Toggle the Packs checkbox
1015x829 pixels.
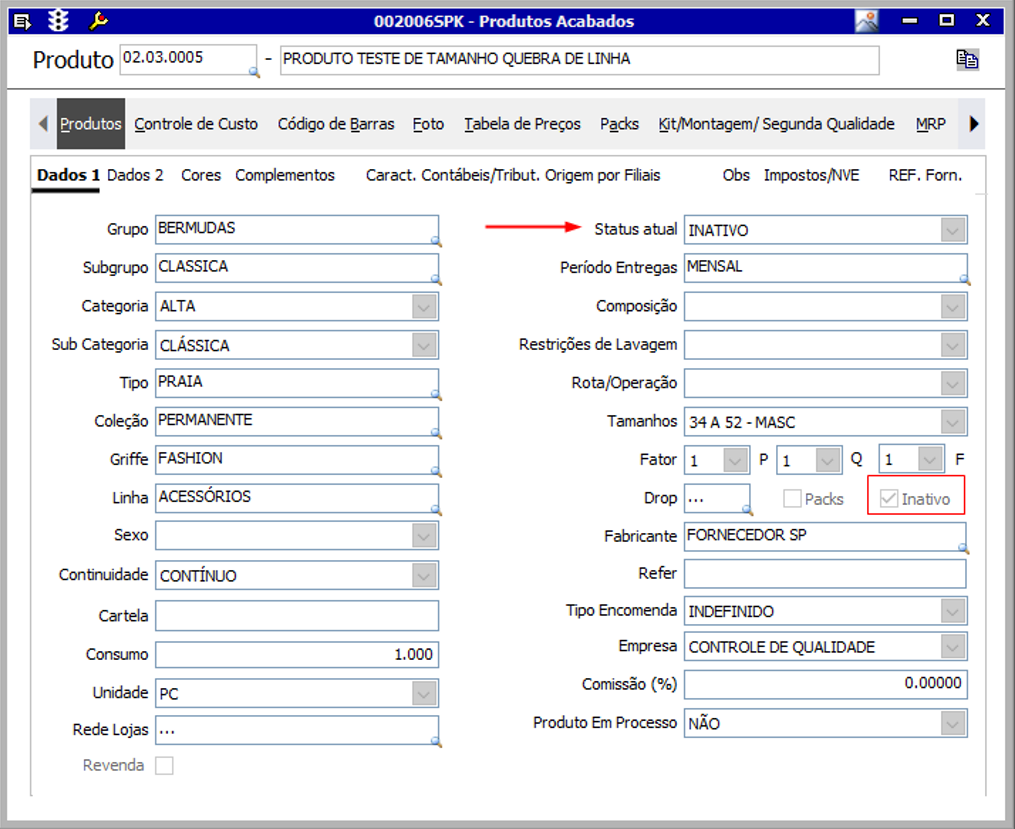pos(792,498)
